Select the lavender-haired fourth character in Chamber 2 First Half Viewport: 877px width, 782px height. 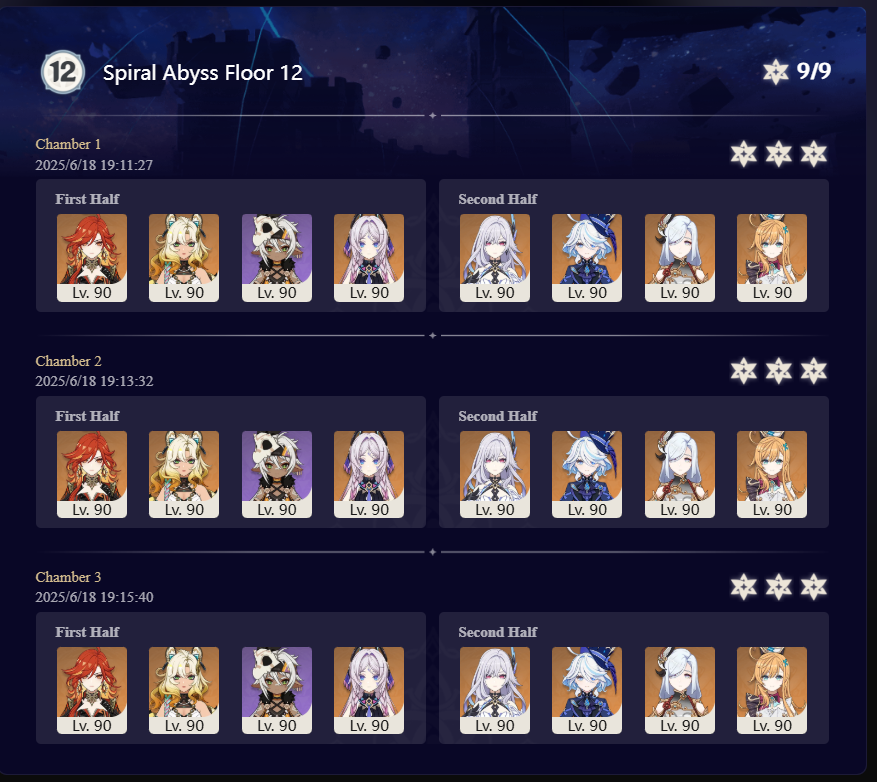click(369, 474)
